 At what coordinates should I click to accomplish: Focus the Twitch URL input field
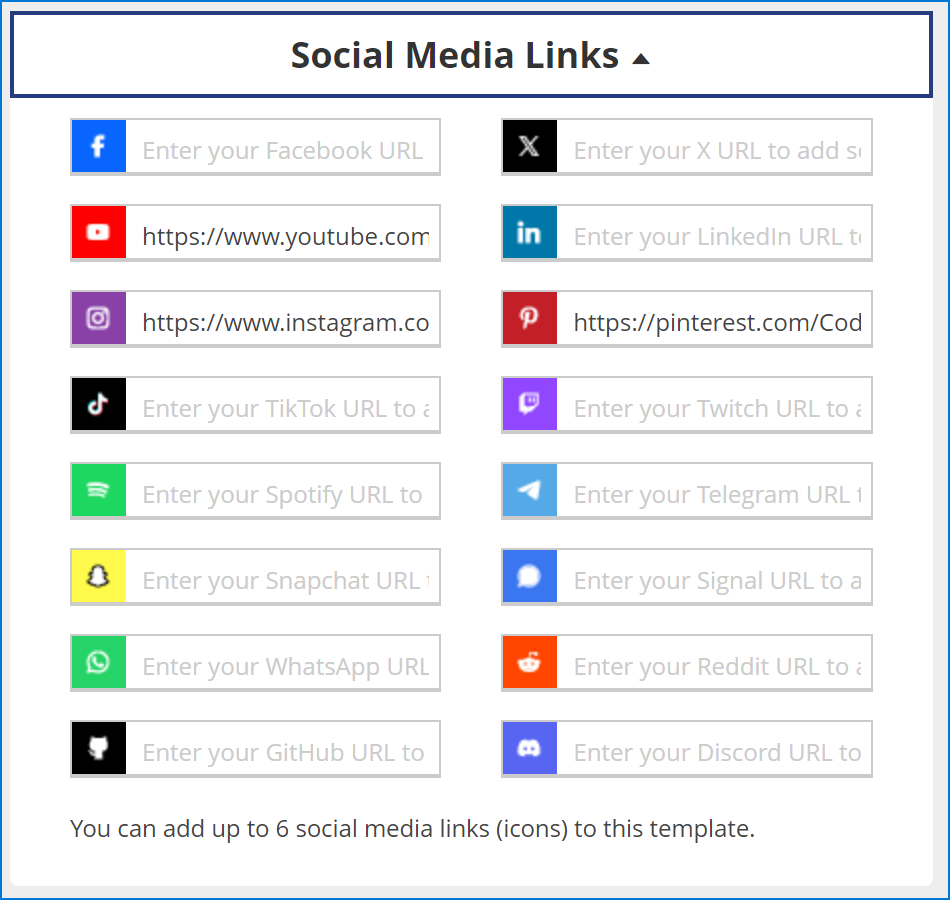click(x=714, y=405)
